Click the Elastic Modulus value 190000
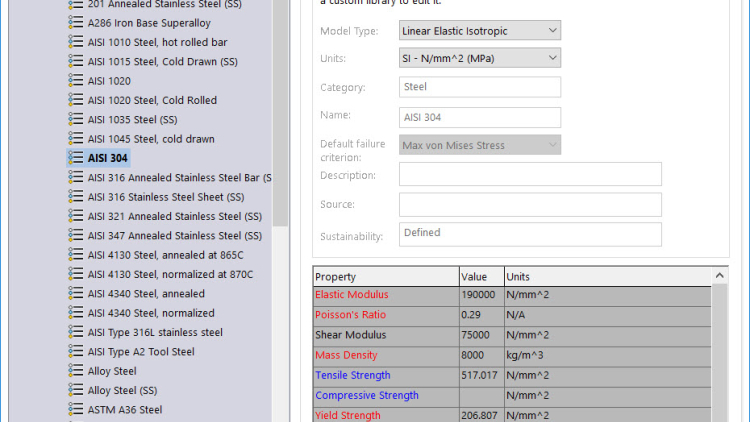The height and width of the screenshot is (422, 750). point(478,295)
